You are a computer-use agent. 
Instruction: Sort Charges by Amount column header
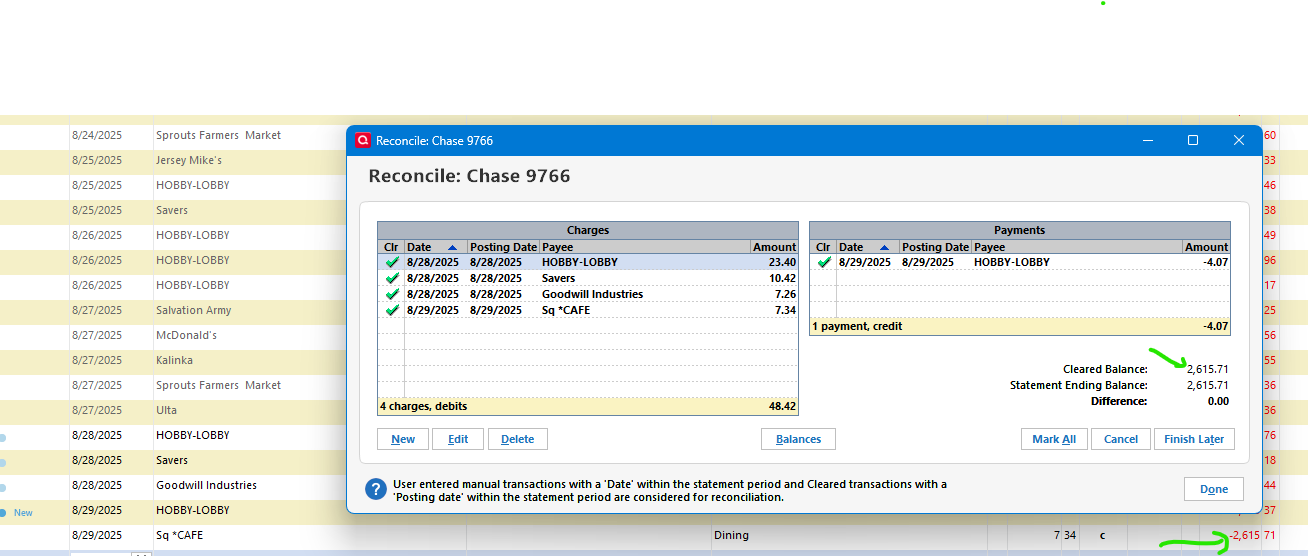tap(774, 247)
